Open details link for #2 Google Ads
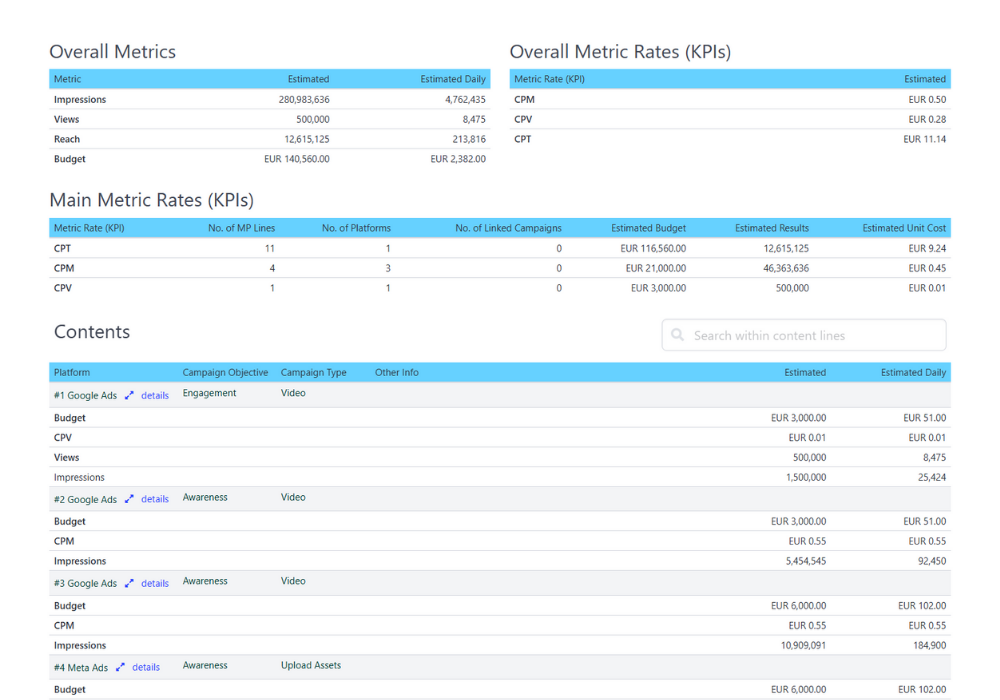1000x700 pixels. point(155,499)
